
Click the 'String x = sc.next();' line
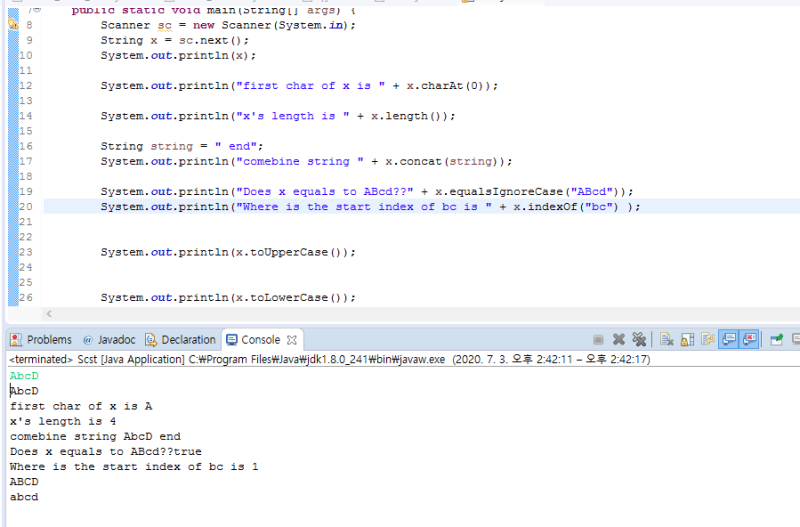pyautogui.click(x=174, y=40)
